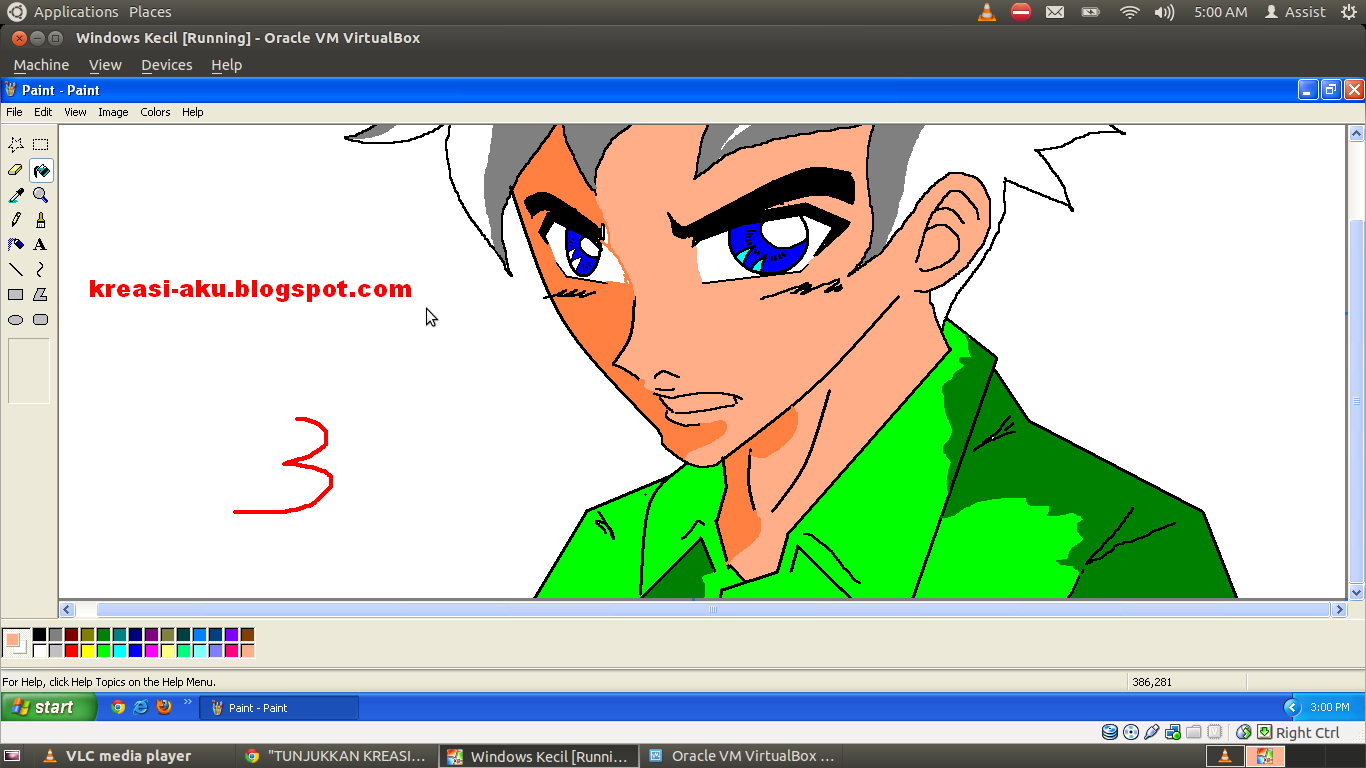Select the Rounded Rectangle tool
The image size is (1366, 768).
point(41,320)
